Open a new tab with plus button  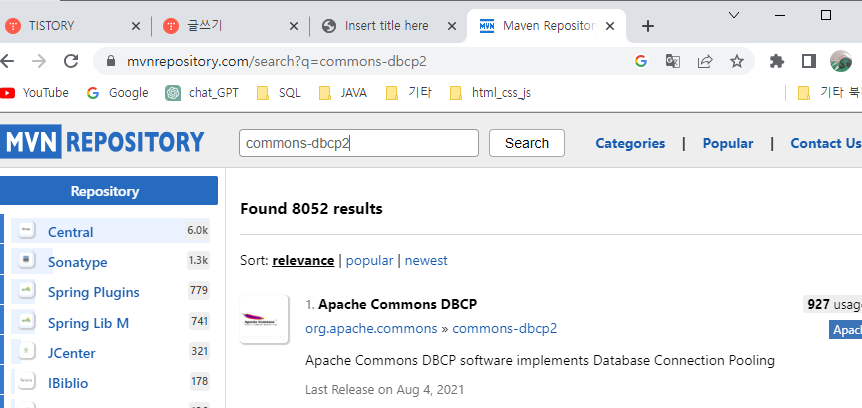click(648, 26)
